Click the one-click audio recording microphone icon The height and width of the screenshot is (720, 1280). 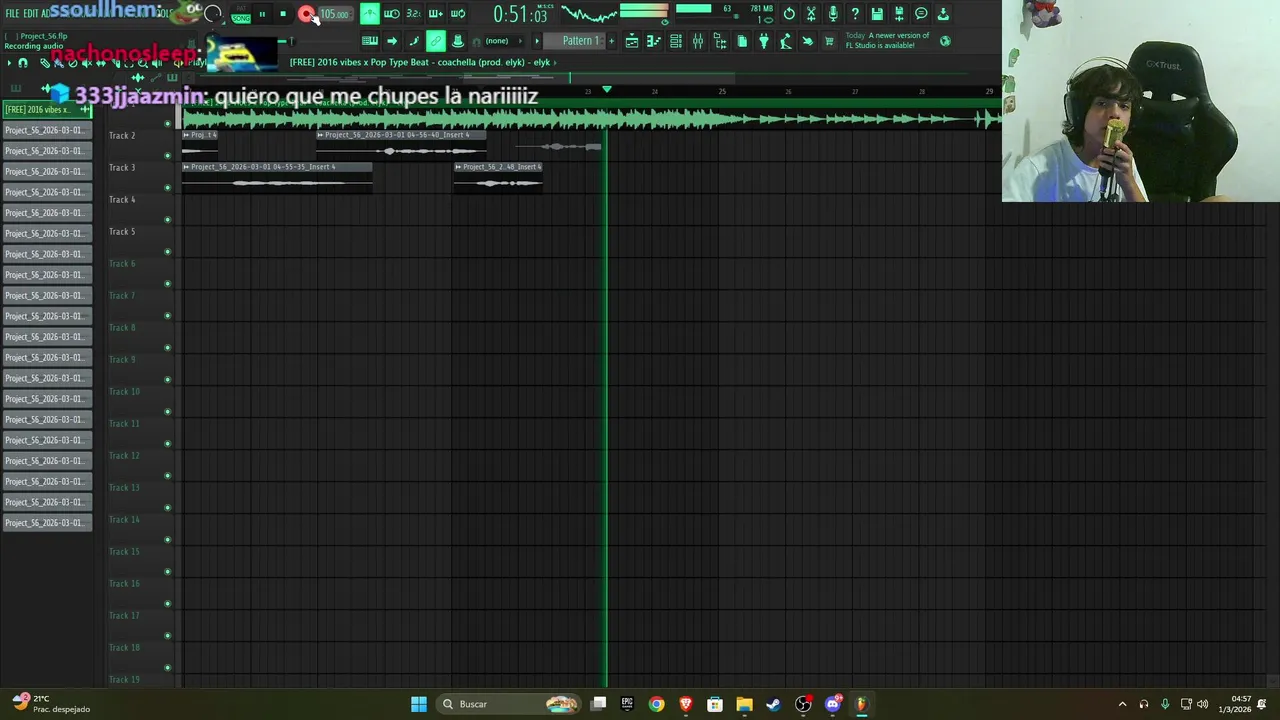(833, 14)
